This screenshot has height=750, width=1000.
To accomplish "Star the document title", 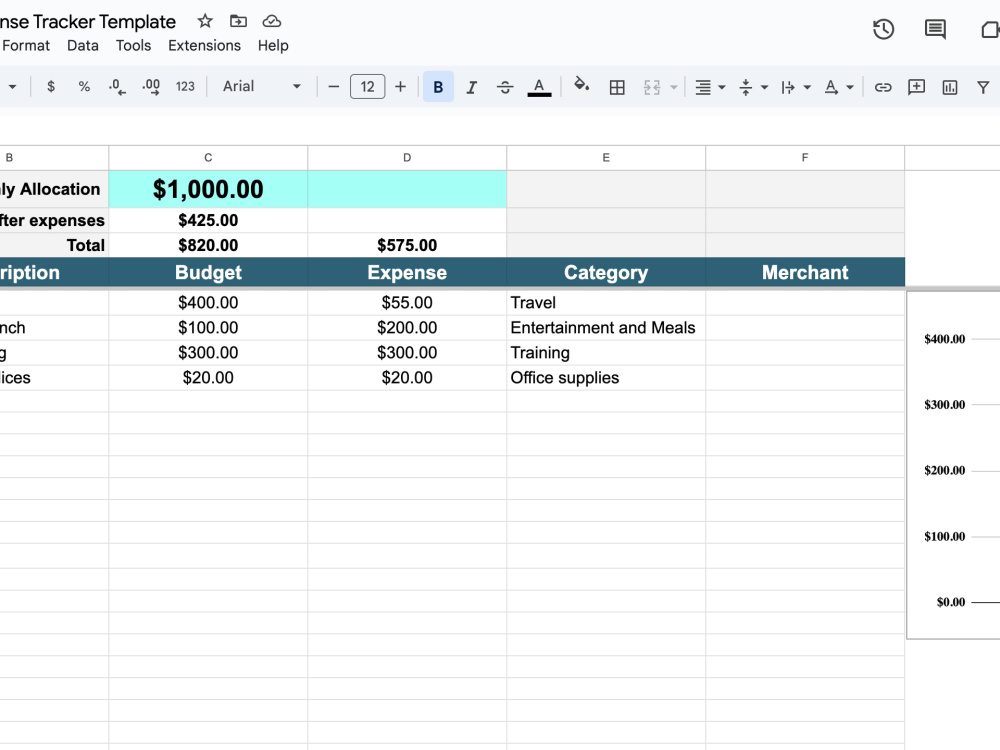I will (205, 21).
